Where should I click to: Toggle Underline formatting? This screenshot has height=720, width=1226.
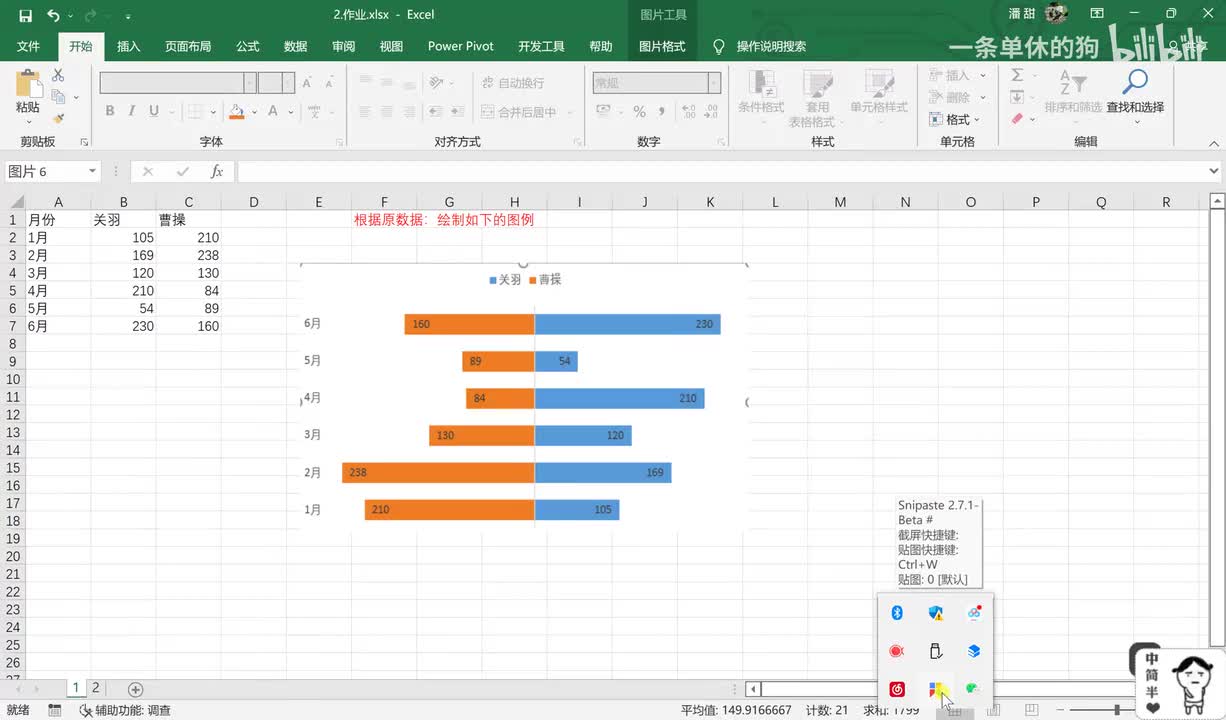click(154, 111)
